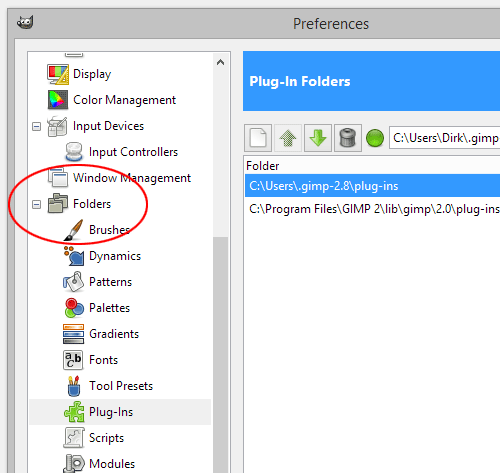
Task: Click the Palettes color balls icon
Action: point(74,308)
